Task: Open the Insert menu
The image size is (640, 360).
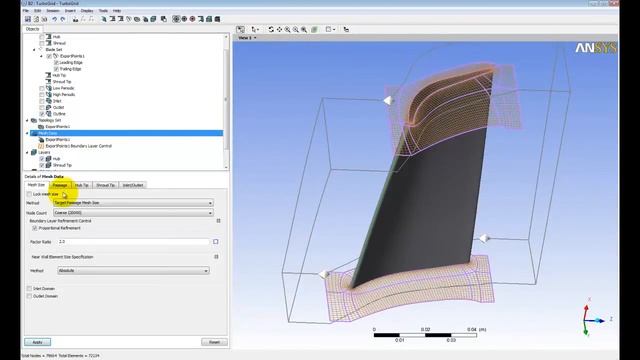Action: pos(70,11)
